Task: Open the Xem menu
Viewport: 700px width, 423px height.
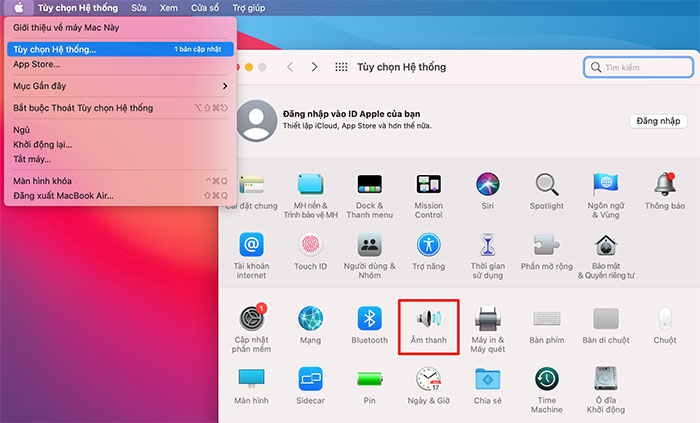Action: tap(169, 8)
